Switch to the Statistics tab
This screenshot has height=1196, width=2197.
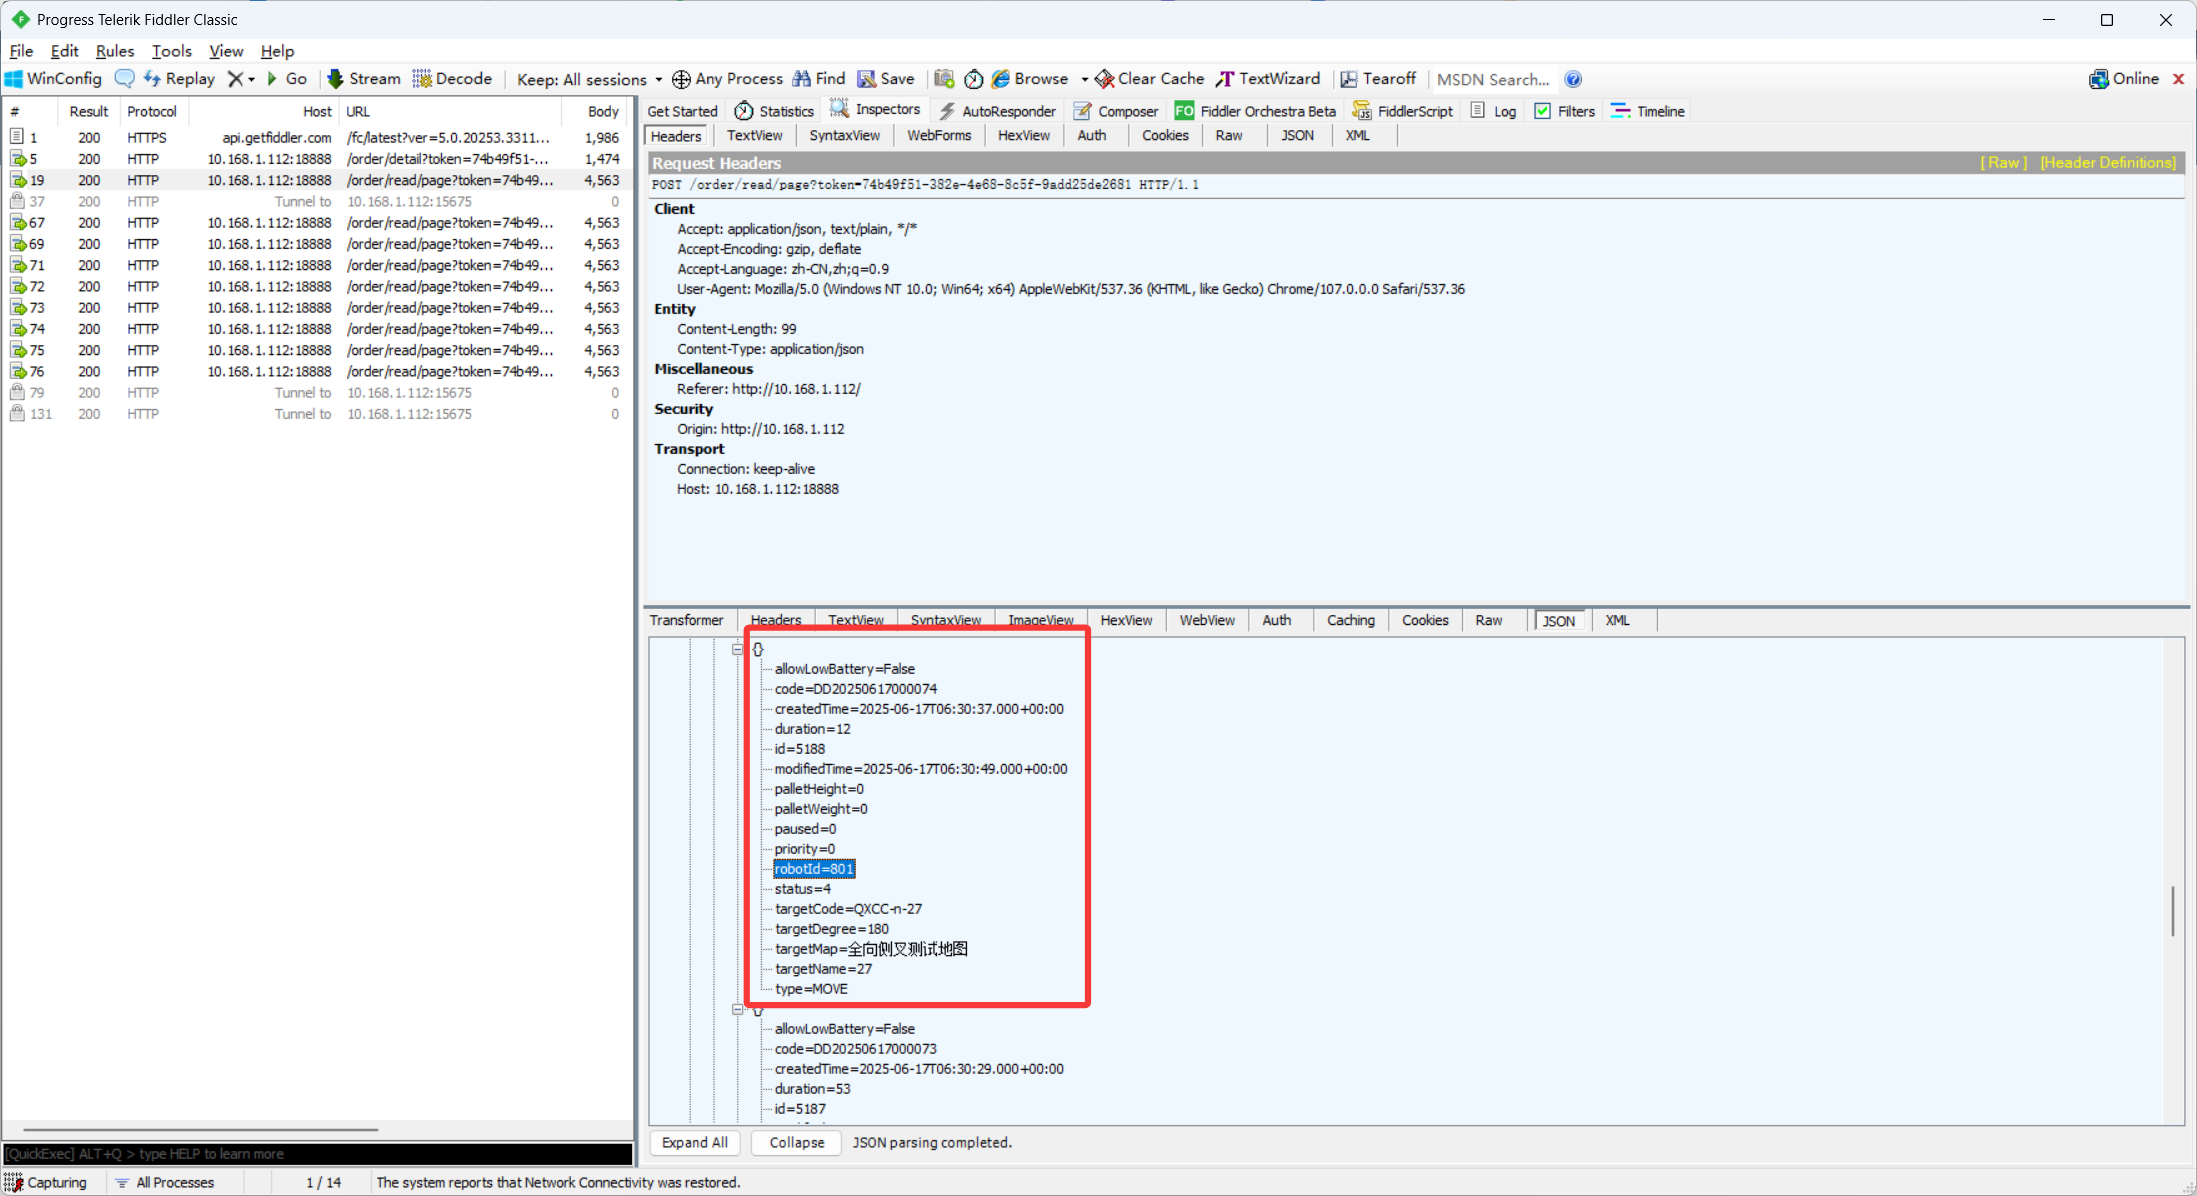[775, 111]
